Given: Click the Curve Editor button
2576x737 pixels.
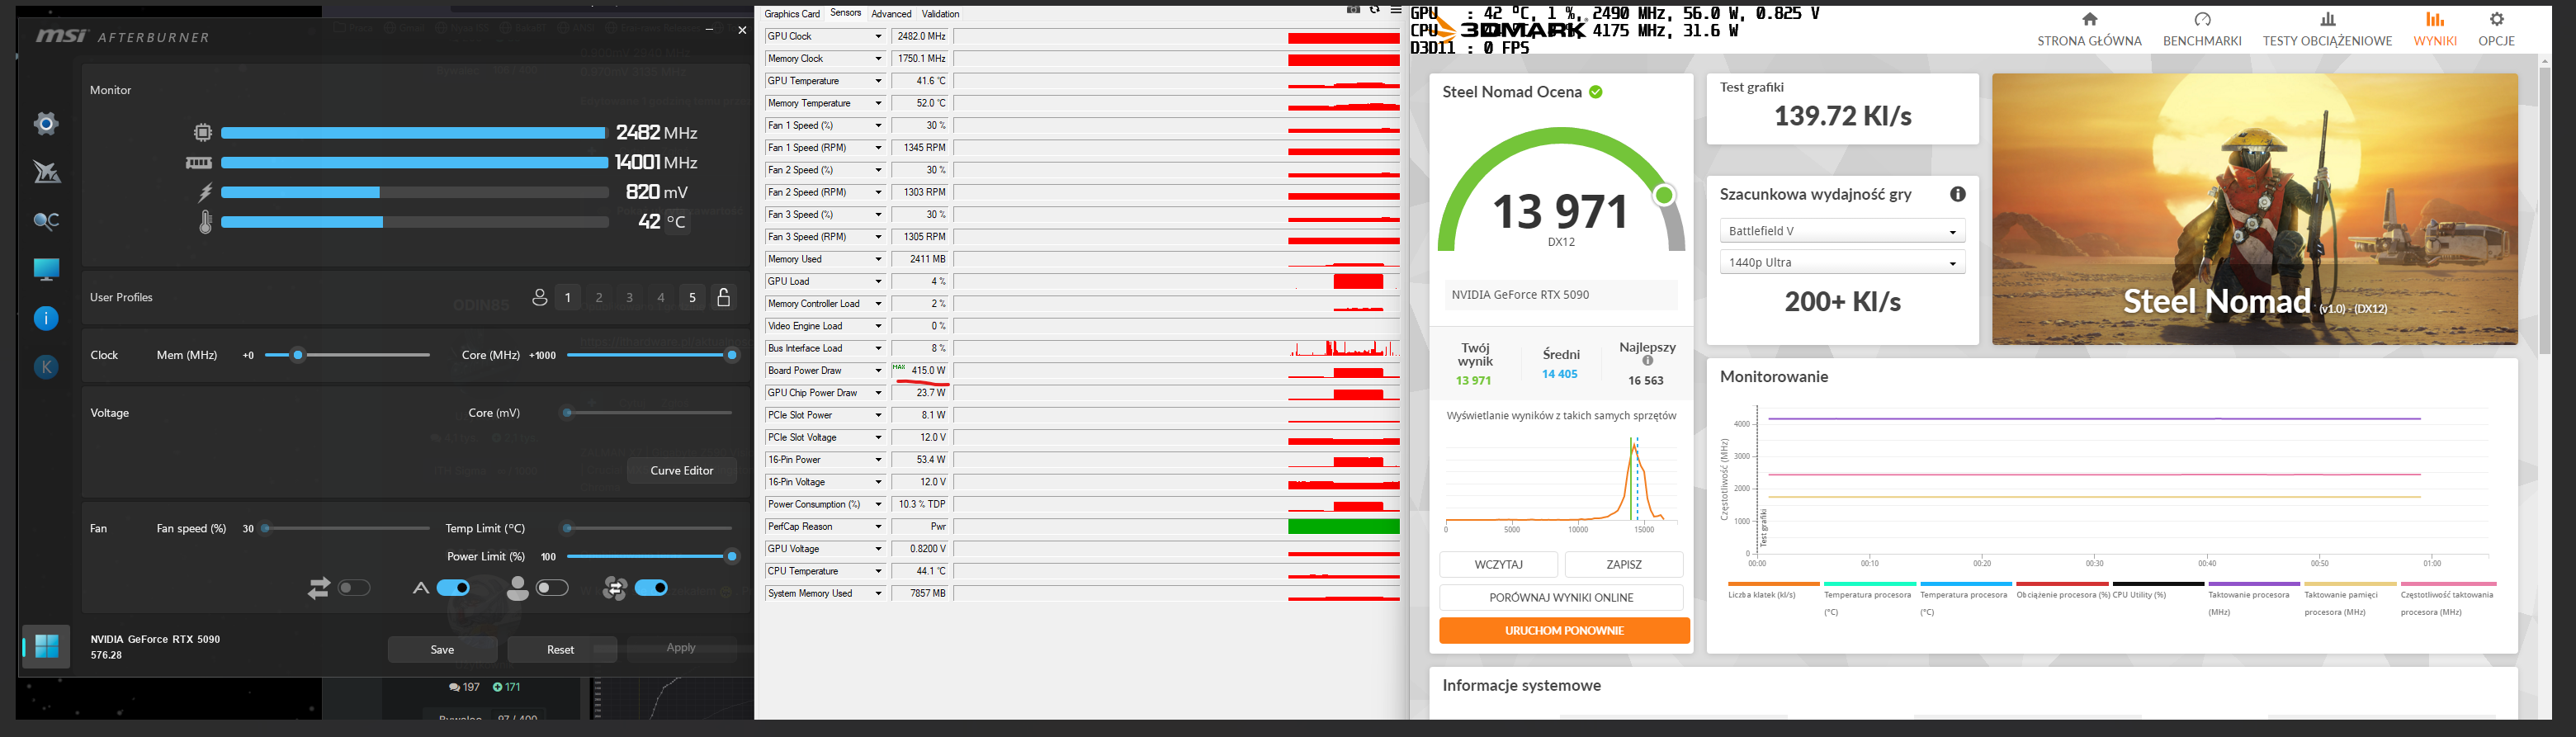Looking at the screenshot, I should [682, 471].
